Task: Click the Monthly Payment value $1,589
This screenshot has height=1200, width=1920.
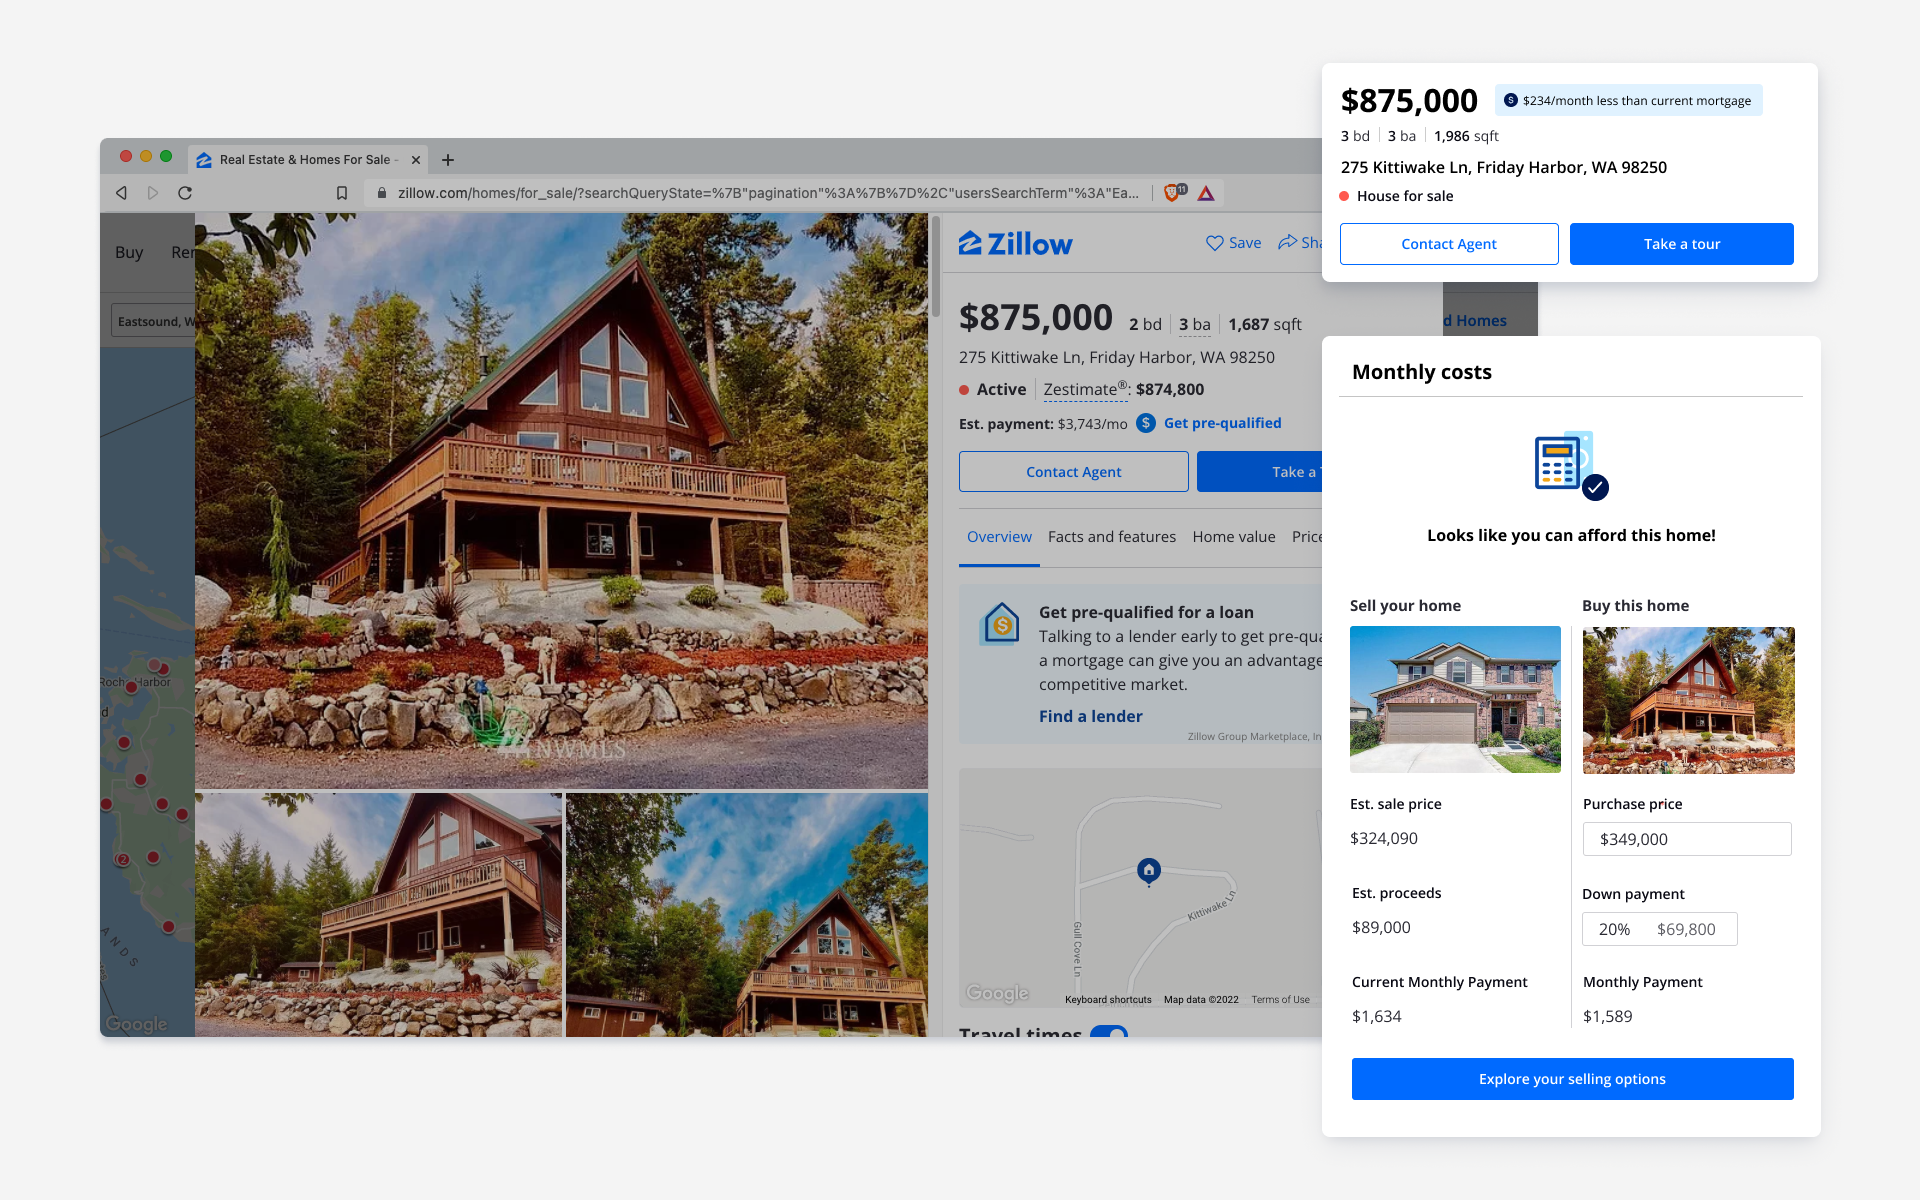Action: [1608, 1016]
